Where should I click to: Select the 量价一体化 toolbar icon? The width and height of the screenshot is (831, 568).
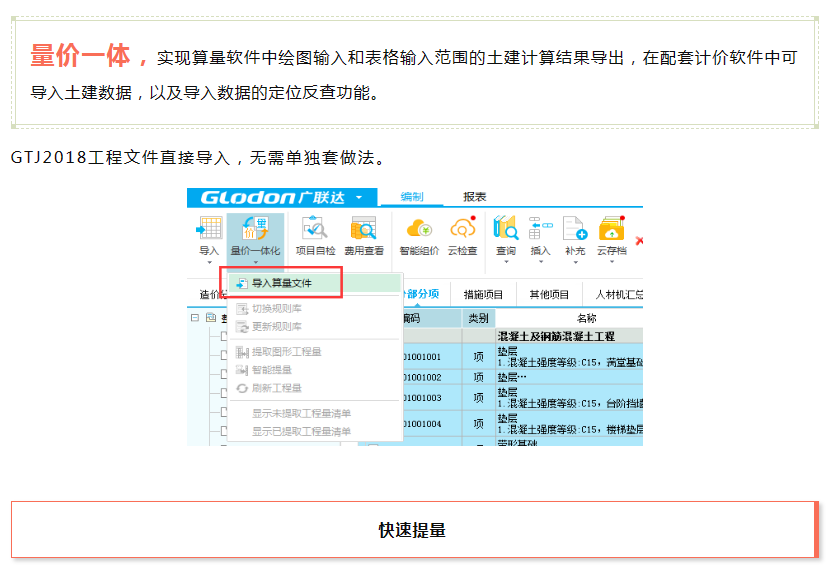(x=255, y=228)
